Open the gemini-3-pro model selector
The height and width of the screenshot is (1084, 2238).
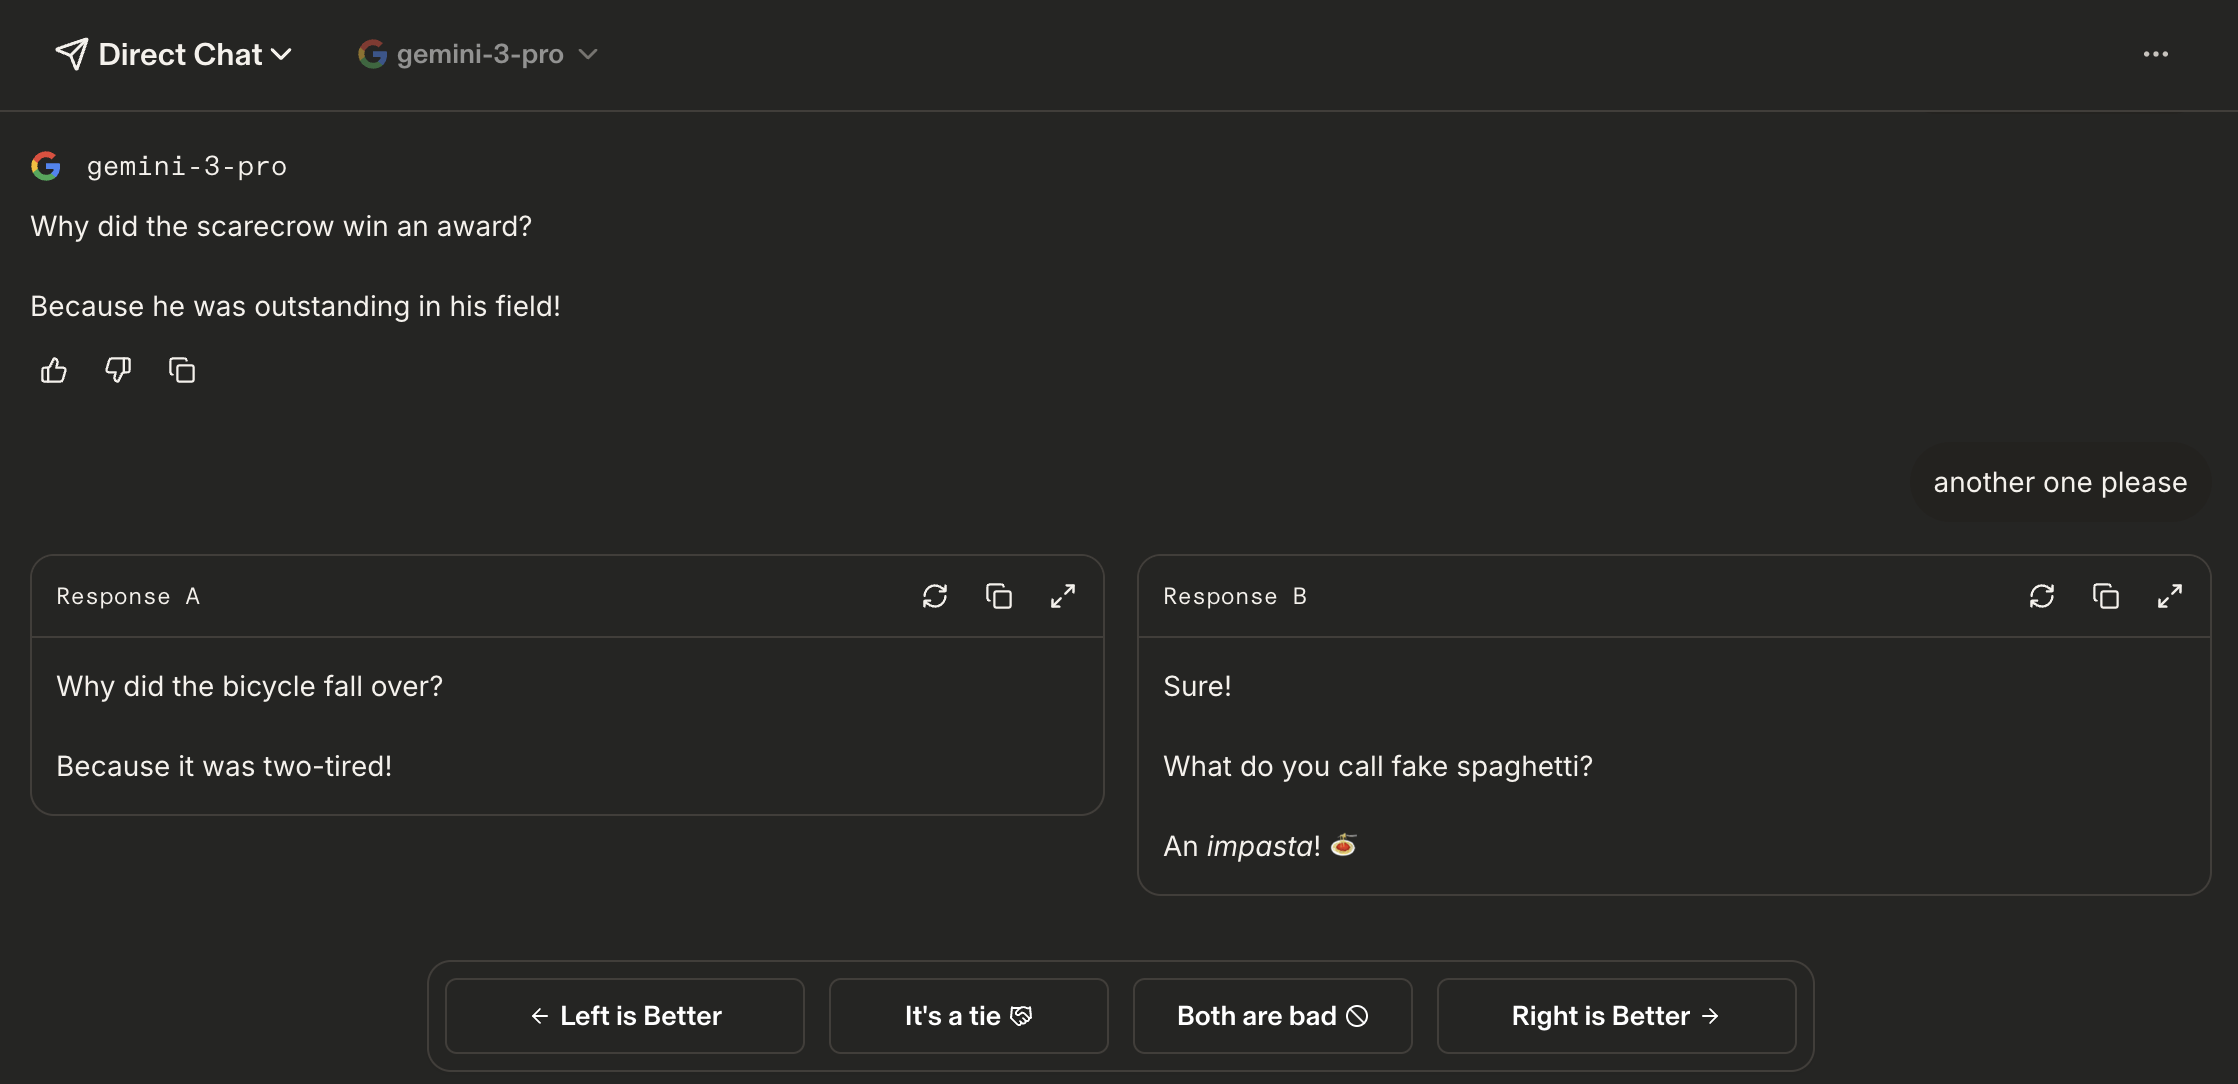pyautogui.click(x=479, y=54)
